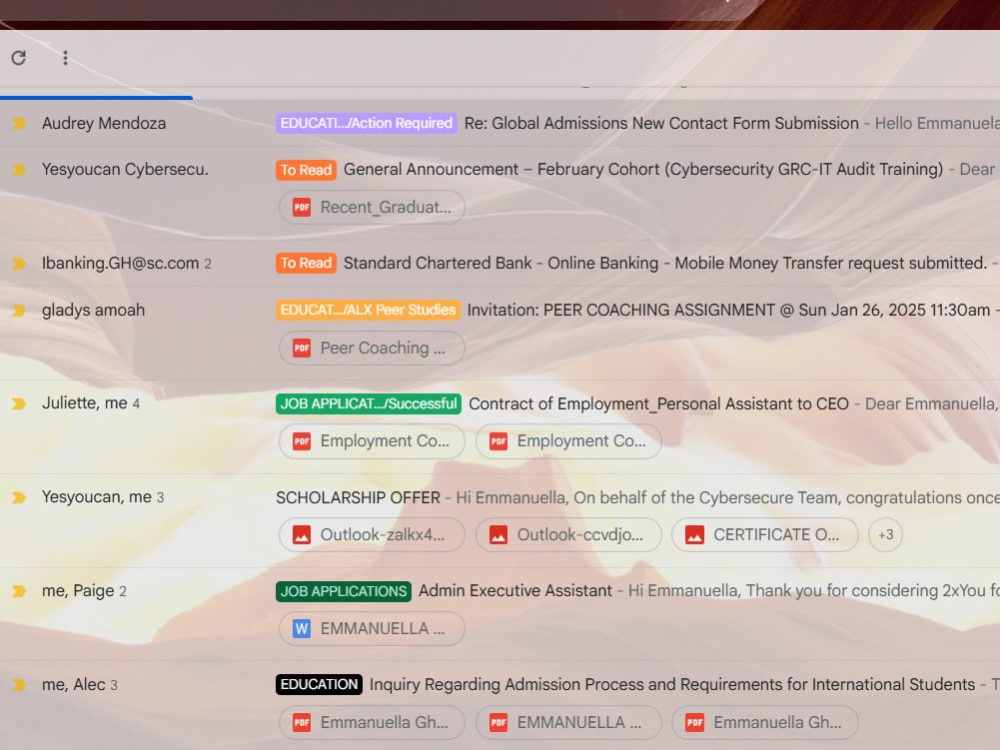Click To Read label on Standard Chartered email
Viewport: 1000px width, 750px height.
(x=306, y=263)
